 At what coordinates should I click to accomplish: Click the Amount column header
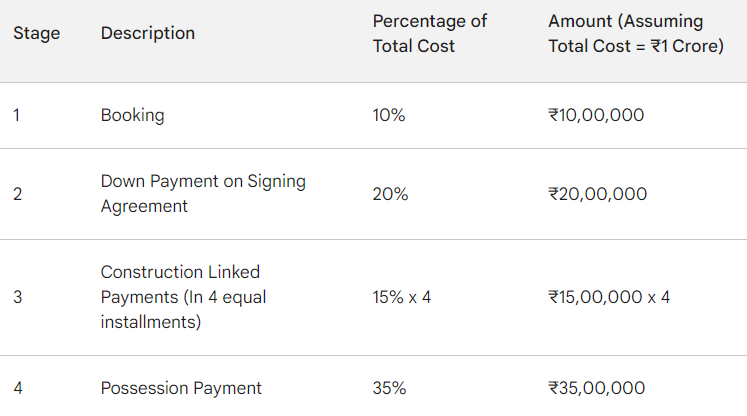tap(636, 33)
